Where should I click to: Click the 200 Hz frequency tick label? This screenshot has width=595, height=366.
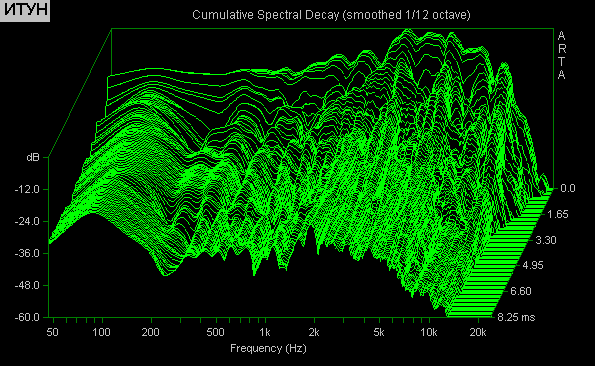coord(151,332)
